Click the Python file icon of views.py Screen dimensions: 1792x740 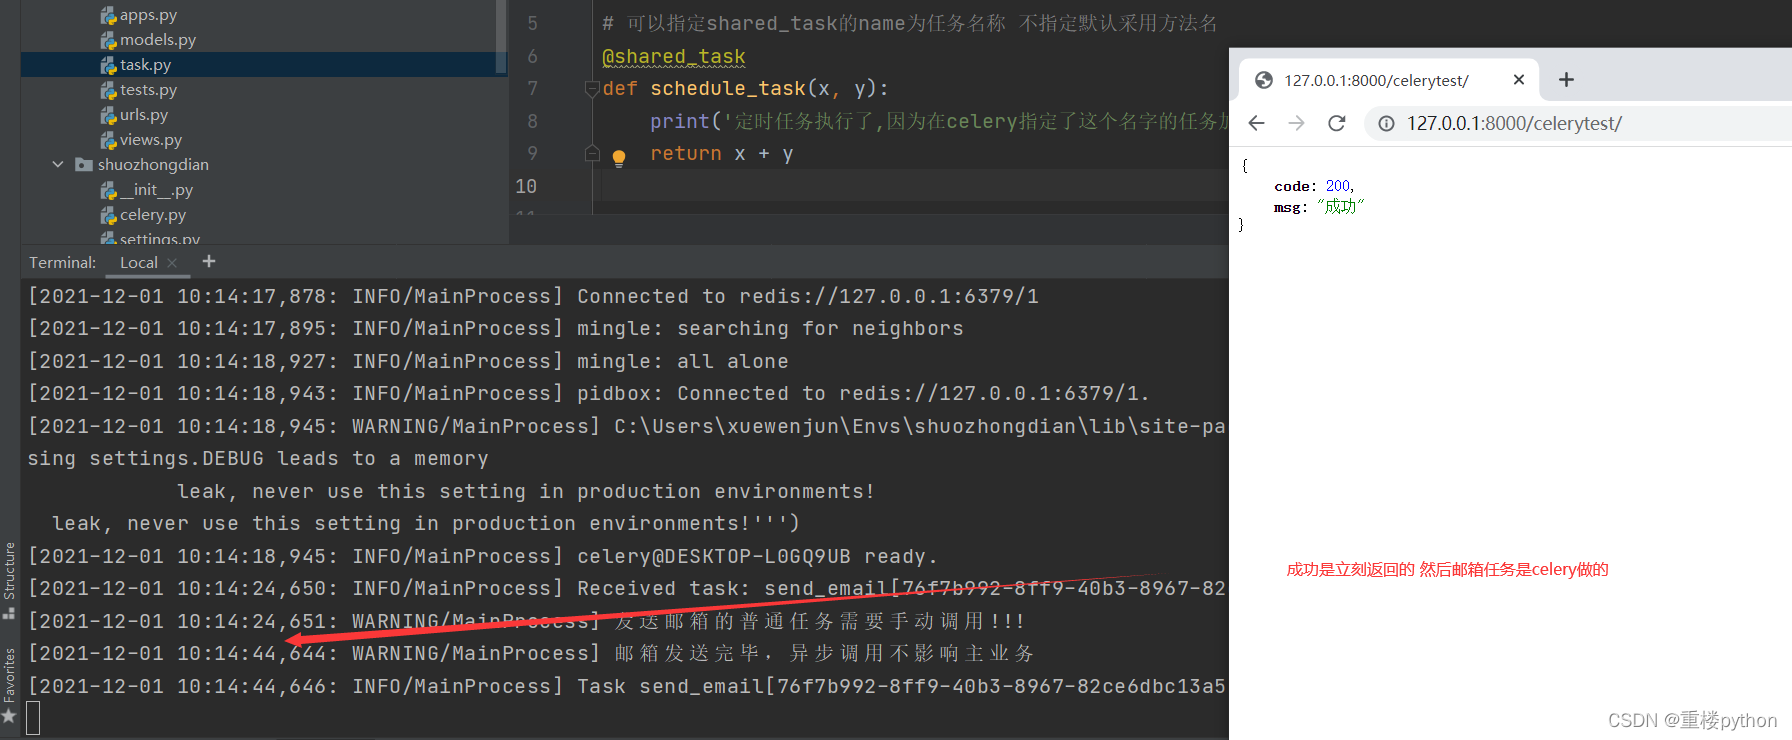pos(109,140)
